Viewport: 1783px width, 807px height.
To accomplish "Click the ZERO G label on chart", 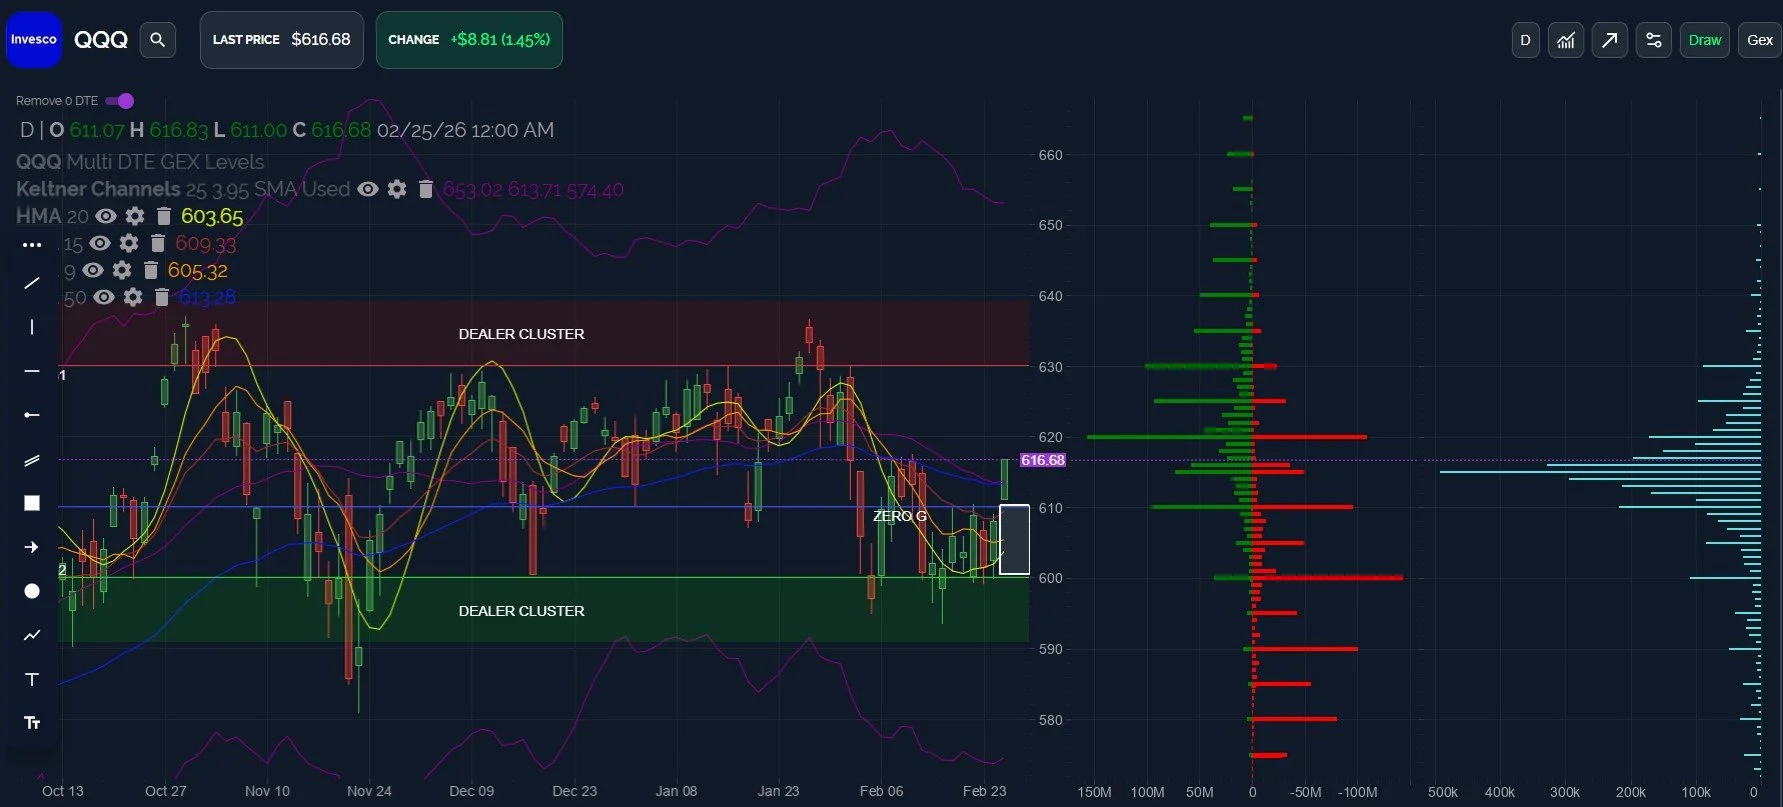I will (900, 516).
